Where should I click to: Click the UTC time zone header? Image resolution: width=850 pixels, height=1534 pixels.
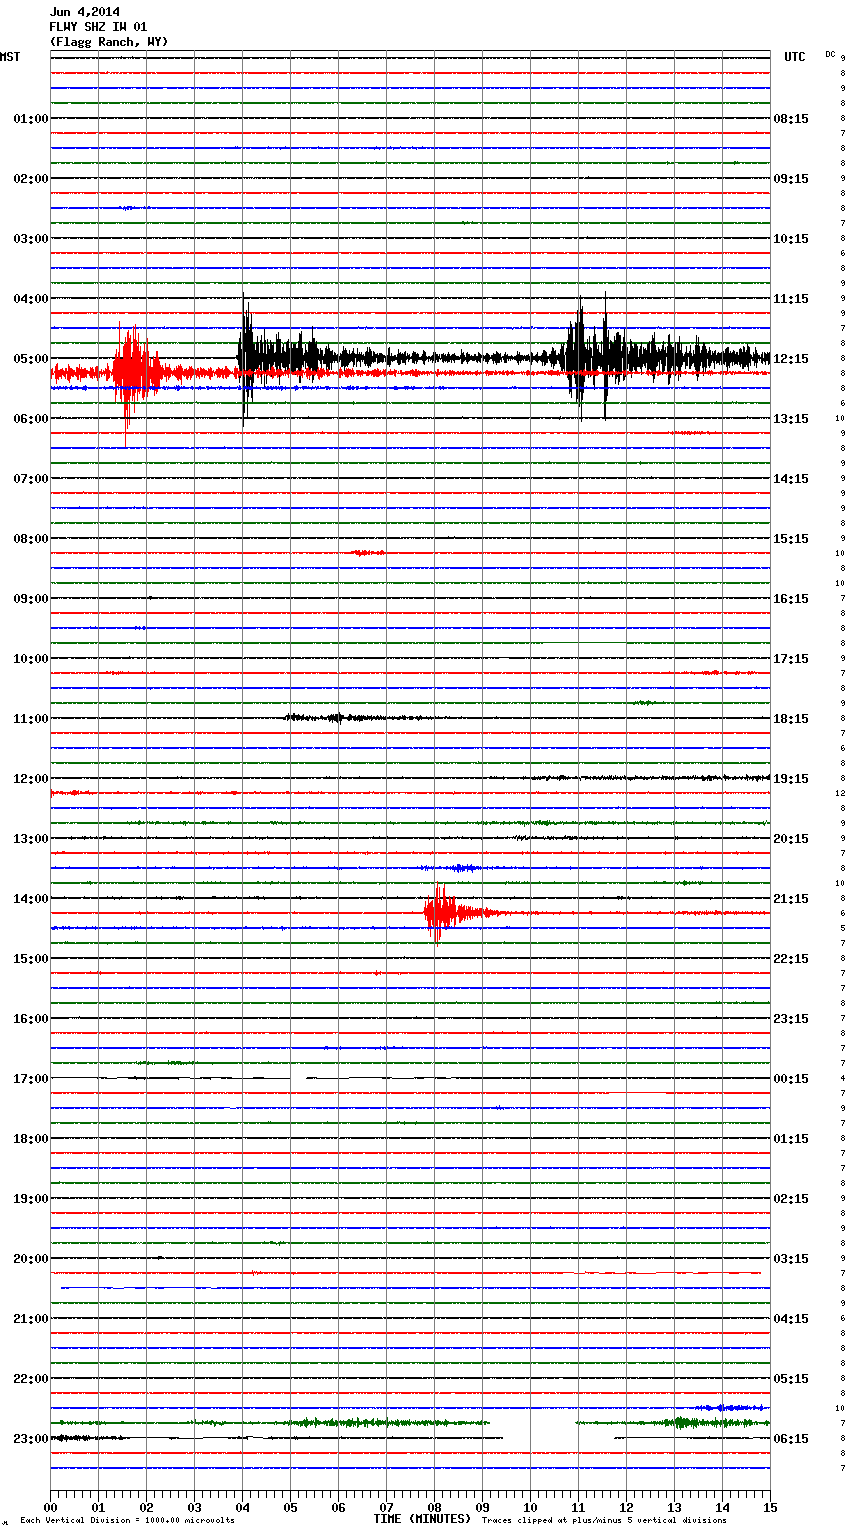pyautogui.click(x=795, y=57)
